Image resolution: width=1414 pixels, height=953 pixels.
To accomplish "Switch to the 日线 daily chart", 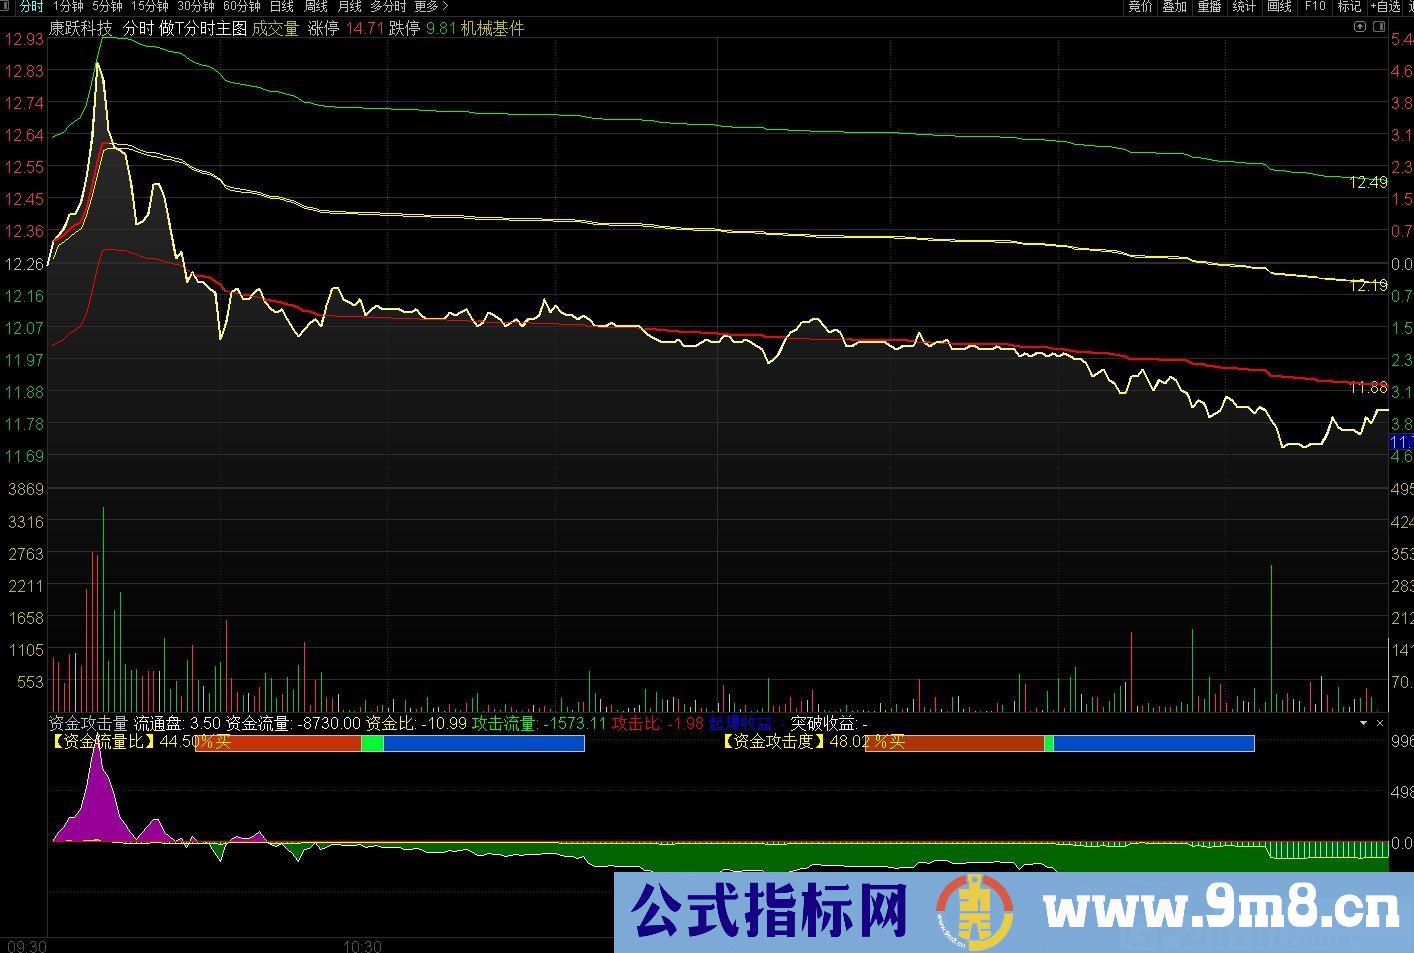I will 282,7.
